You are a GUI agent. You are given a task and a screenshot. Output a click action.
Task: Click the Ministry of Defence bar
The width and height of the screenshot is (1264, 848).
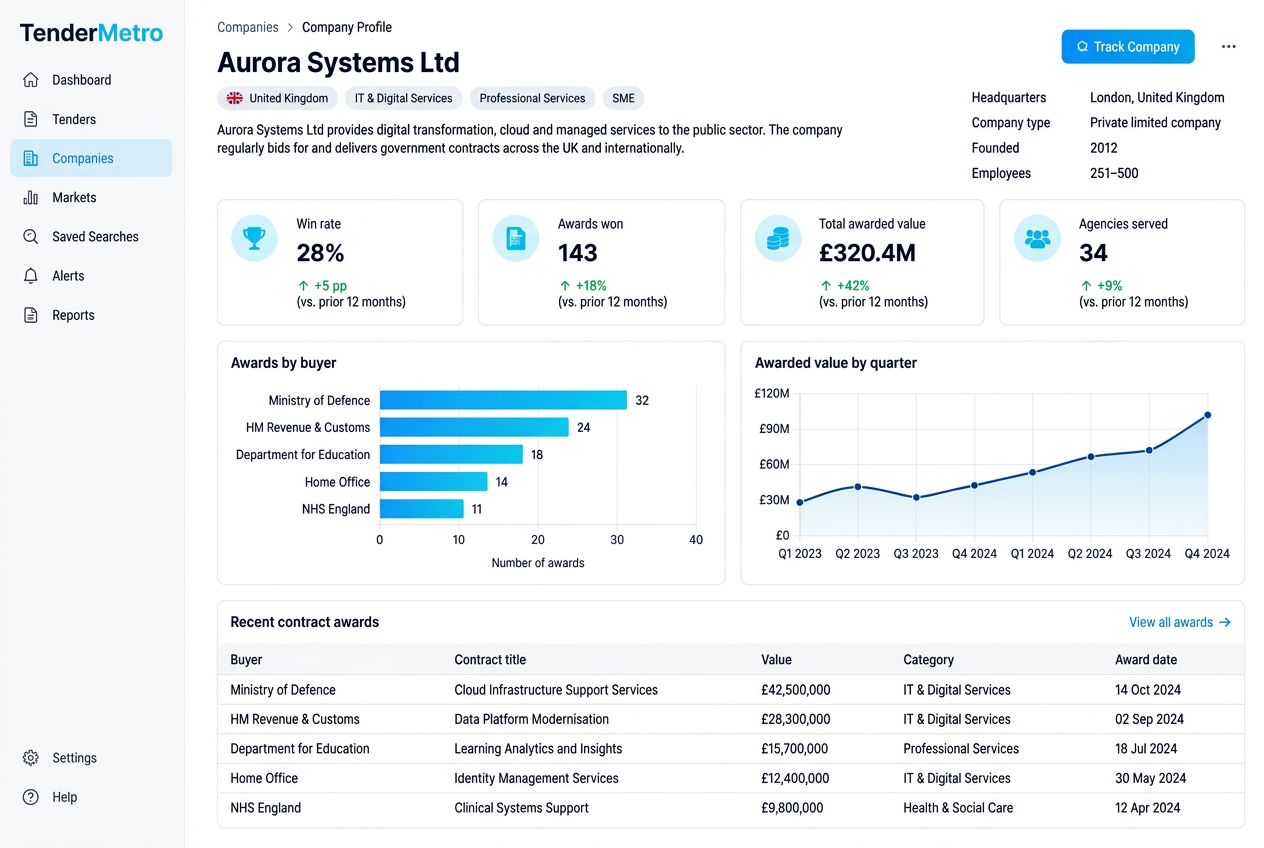[x=503, y=400]
